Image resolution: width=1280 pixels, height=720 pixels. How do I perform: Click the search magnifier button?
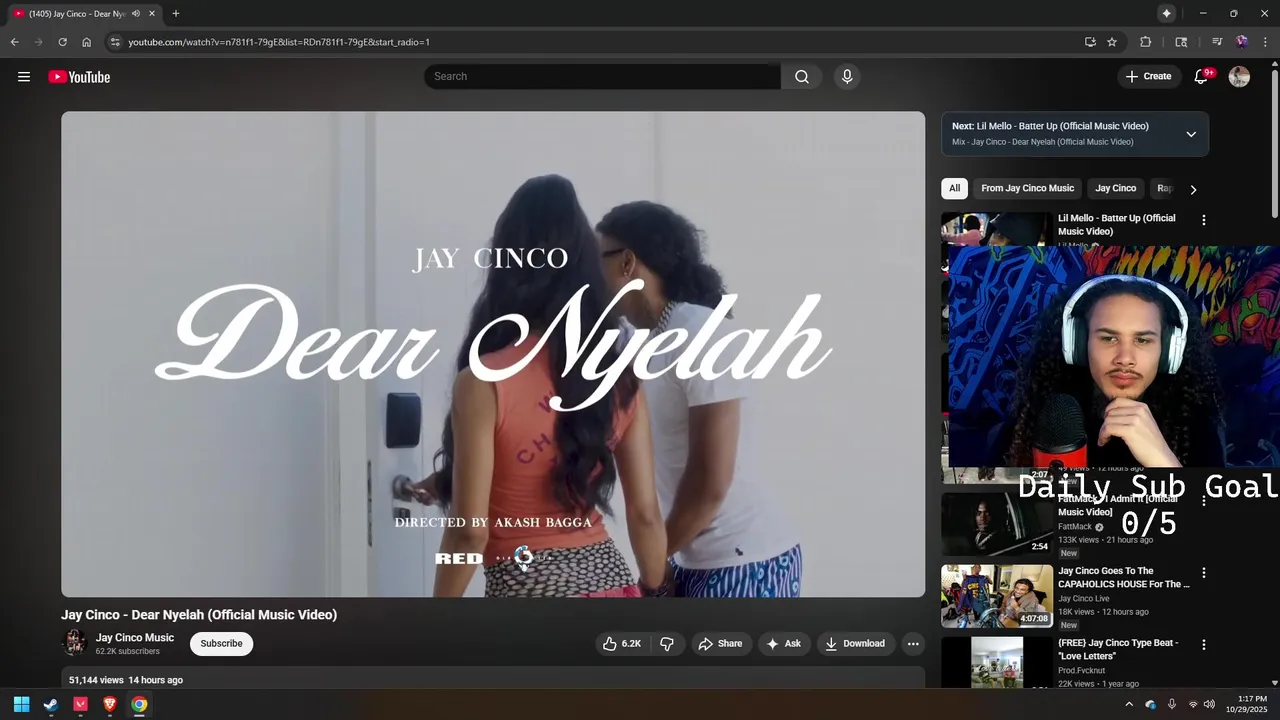pyautogui.click(x=802, y=77)
